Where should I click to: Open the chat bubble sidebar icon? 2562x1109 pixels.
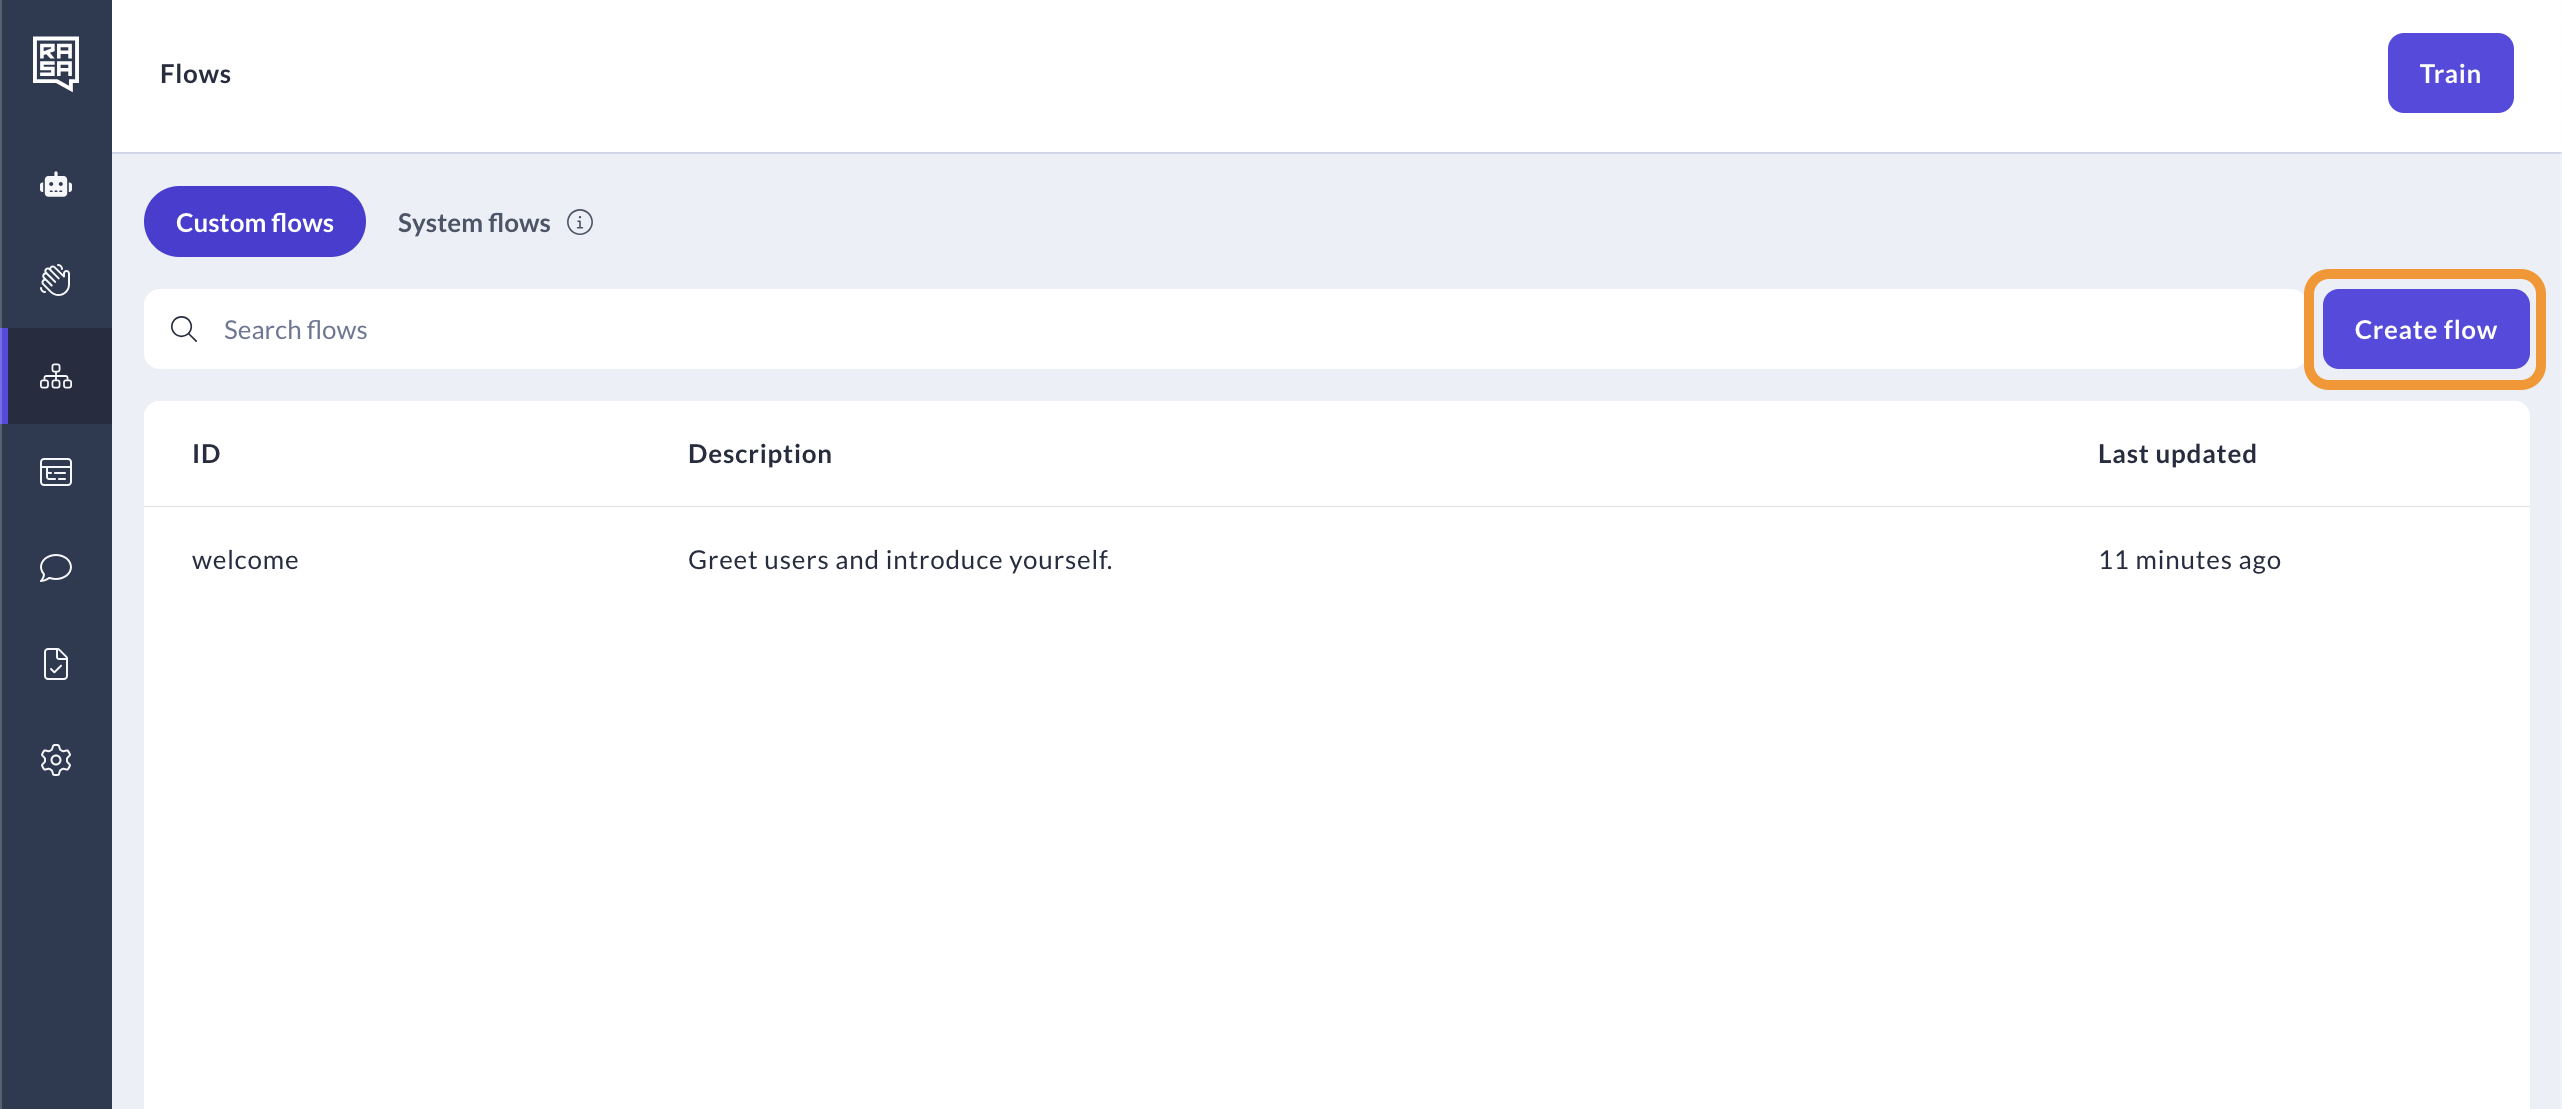[x=55, y=568]
